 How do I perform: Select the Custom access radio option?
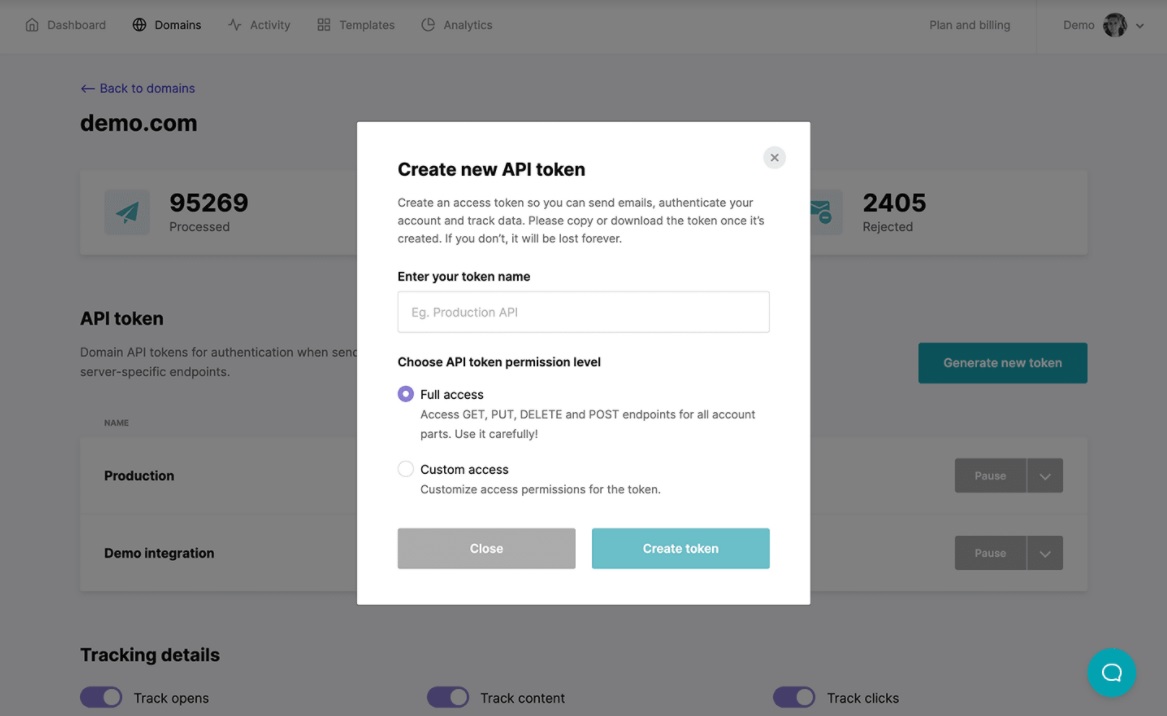coord(406,469)
